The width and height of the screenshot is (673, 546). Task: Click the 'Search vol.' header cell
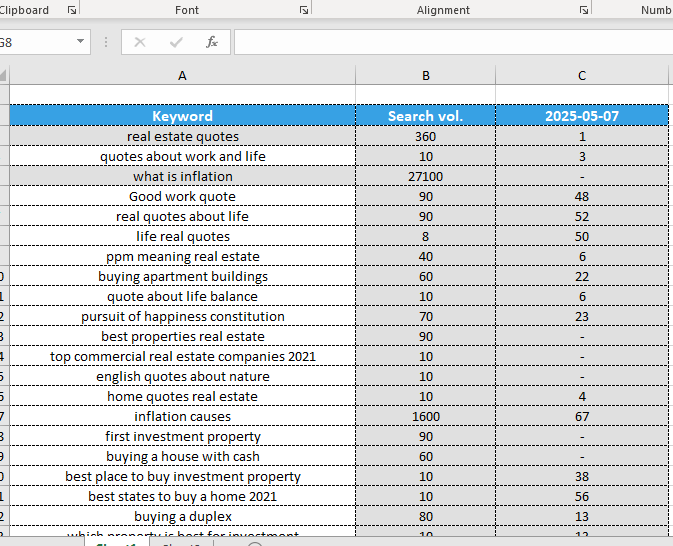coord(426,116)
